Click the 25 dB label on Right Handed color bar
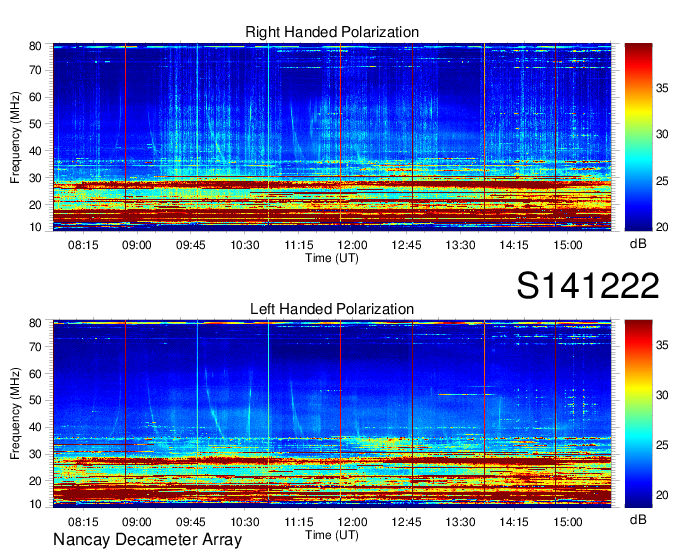This screenshot has height=552, width=680. tap(662, 181)
